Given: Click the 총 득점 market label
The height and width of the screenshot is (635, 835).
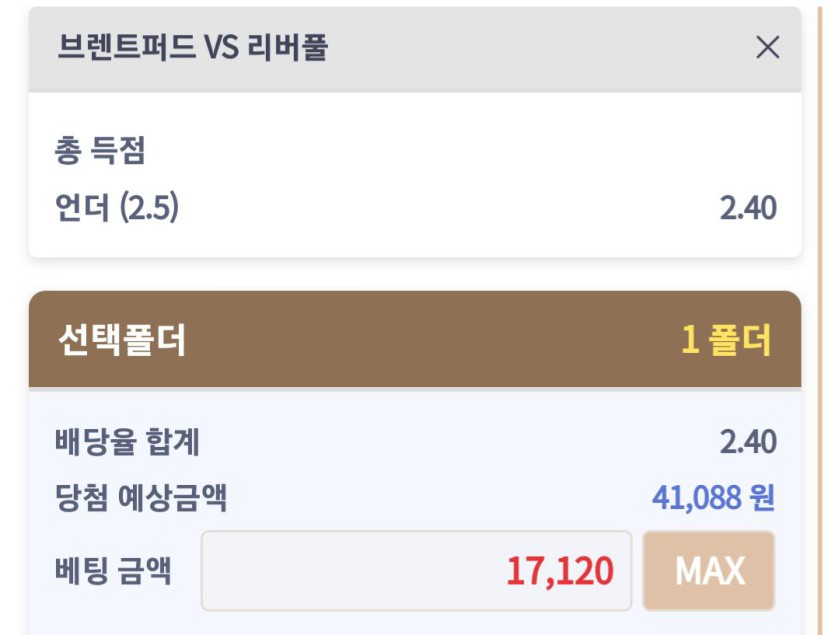Looking at the screenshot, I should click(x=100, y=151).
